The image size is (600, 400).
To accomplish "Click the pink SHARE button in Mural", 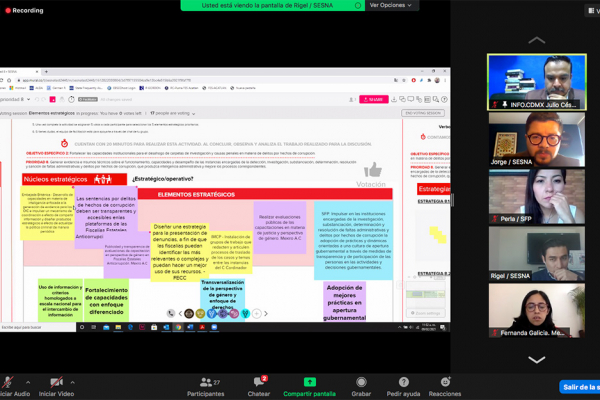I will 373,100.
